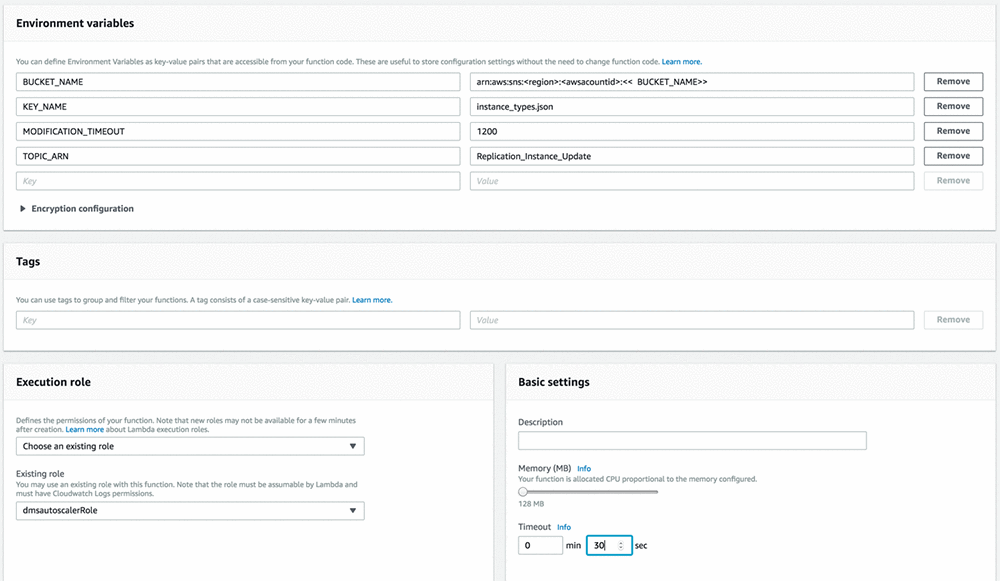Click the timeout seconds stepper arrows
This screenshot has height=581, width=1000.
[621, 546]
